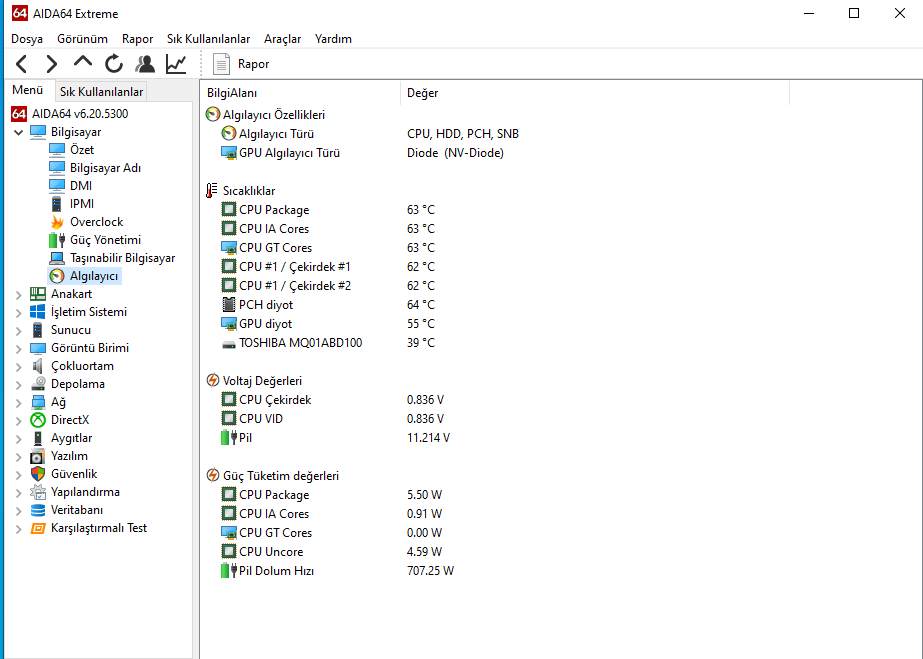Viewport: 923px width, 659px height.
Task: Click the Çokluortam speaker icon
Action: [x=38, y=366]
